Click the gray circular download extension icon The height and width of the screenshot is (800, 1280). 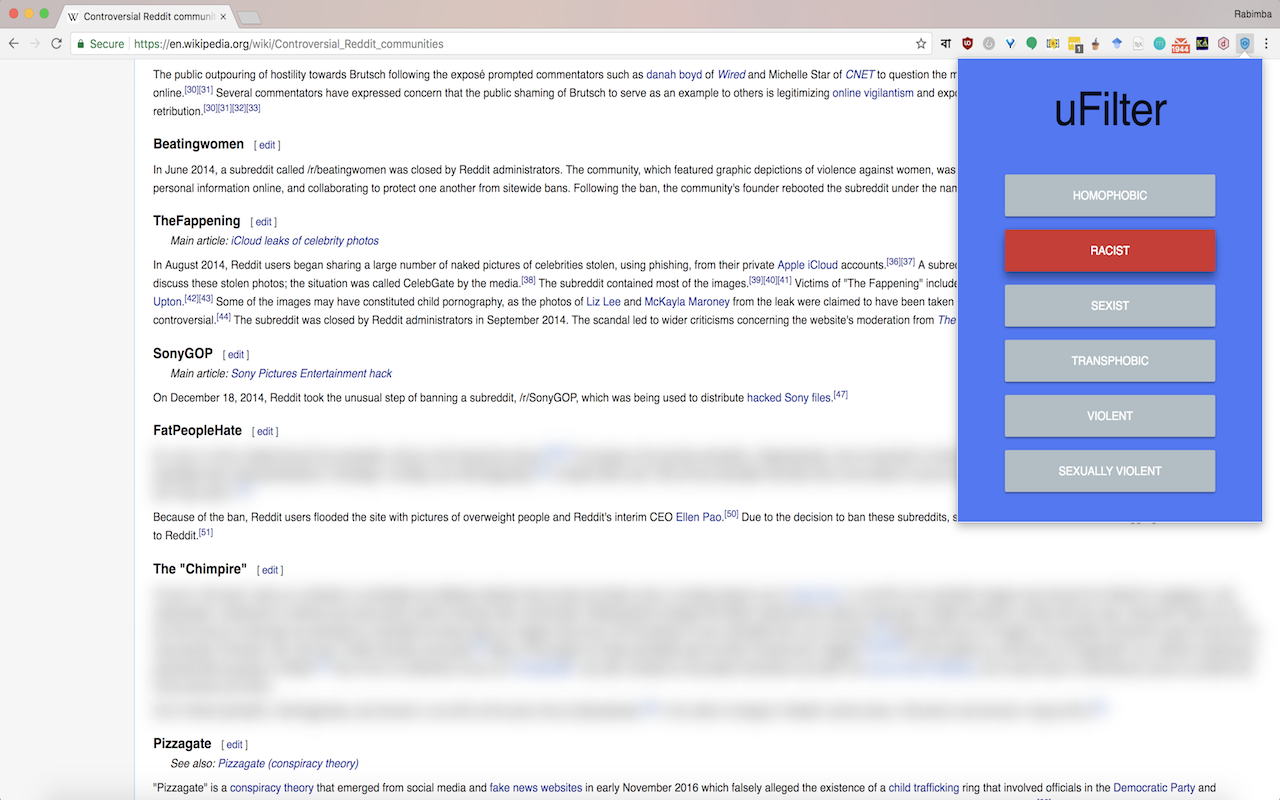pyautogui.click(x=989, y=44)
